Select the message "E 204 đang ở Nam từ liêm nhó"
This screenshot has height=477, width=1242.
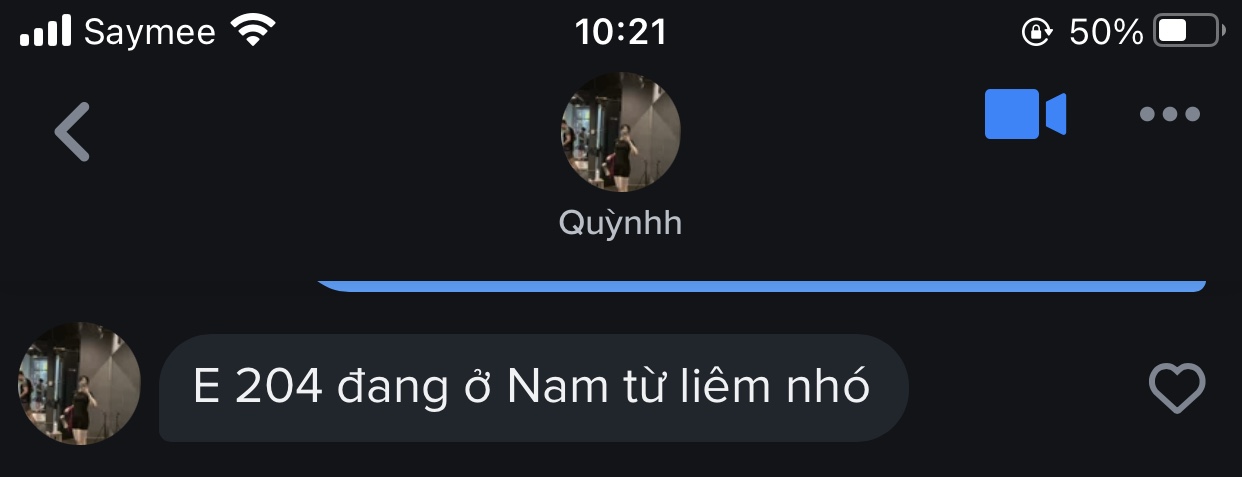(533, 388)
